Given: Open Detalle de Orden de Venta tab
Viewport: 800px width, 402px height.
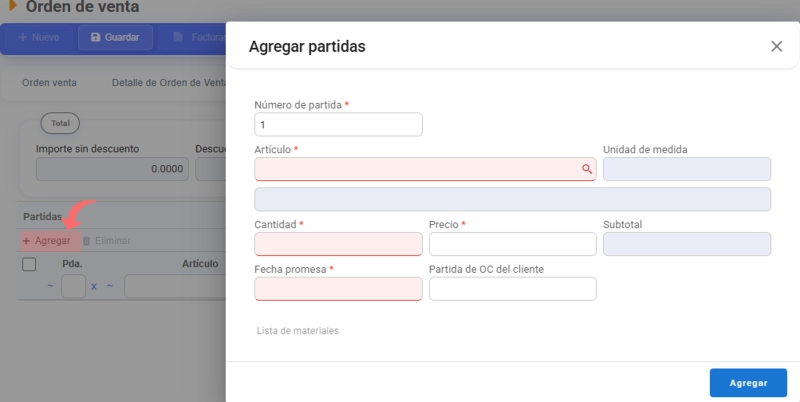Looking at the screenshot, I should [169, 83].
